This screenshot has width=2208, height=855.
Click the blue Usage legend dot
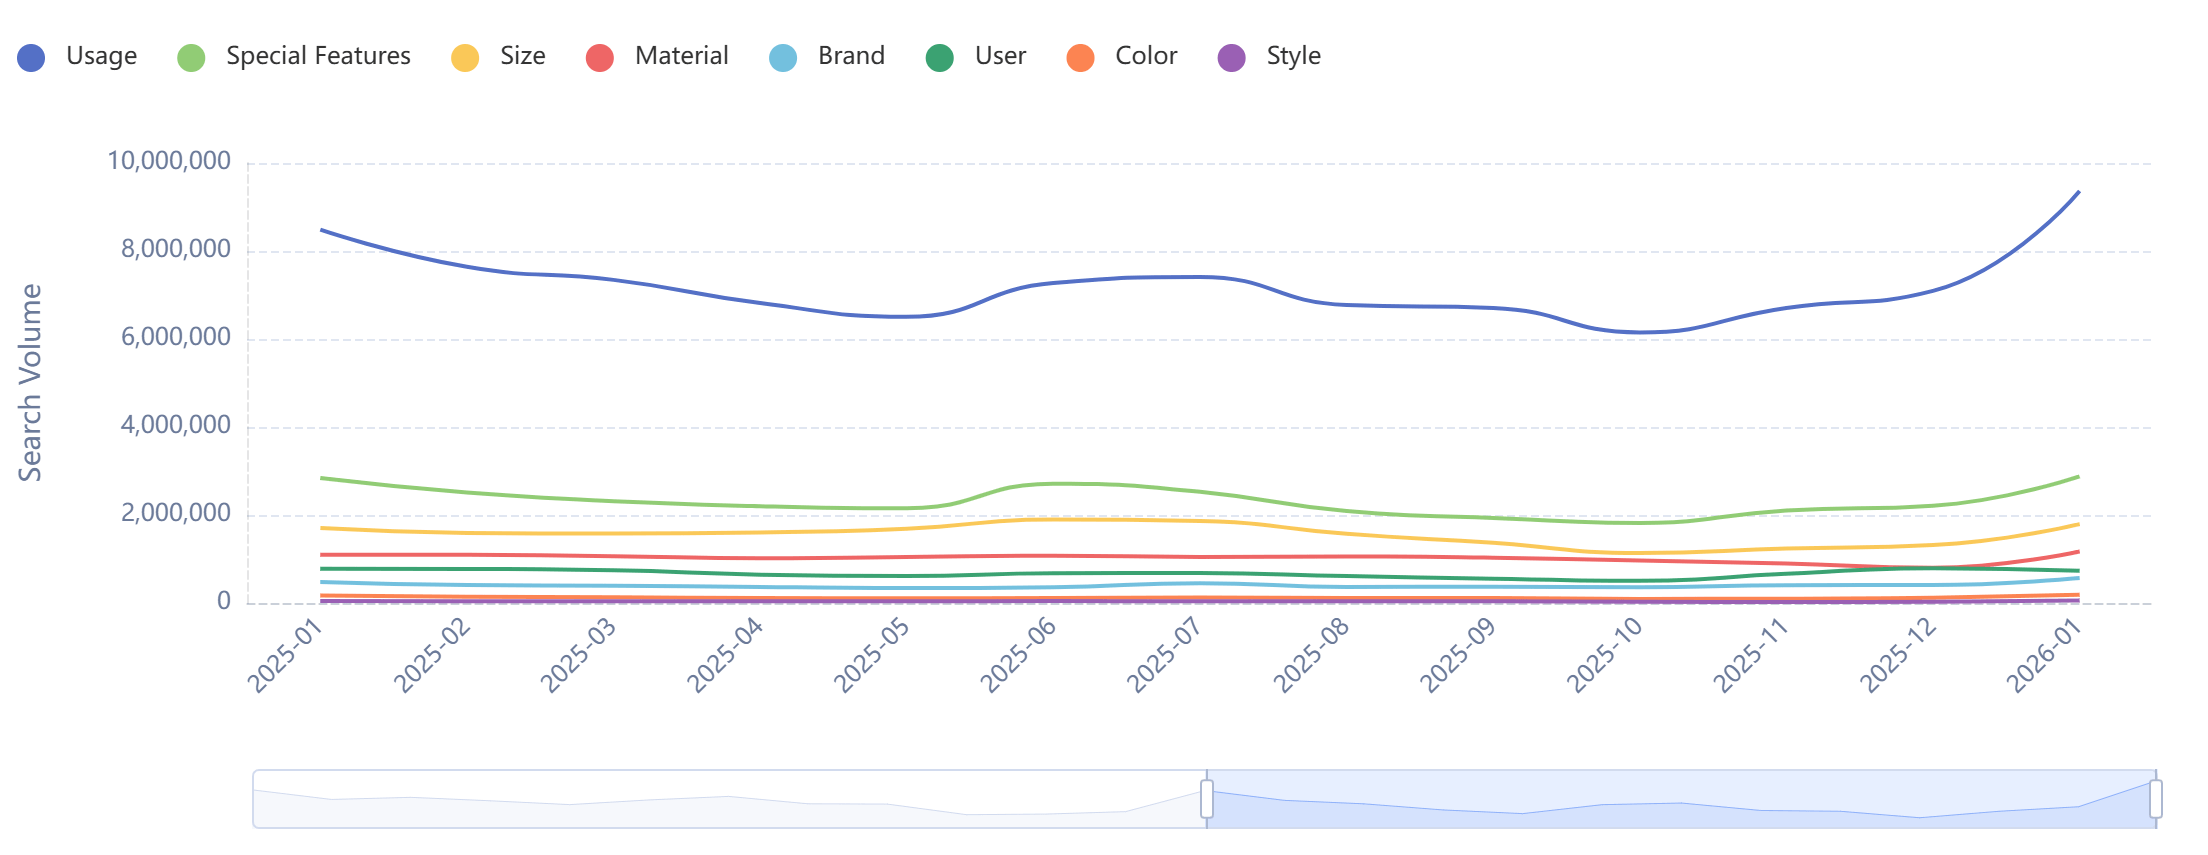[31, 58]
